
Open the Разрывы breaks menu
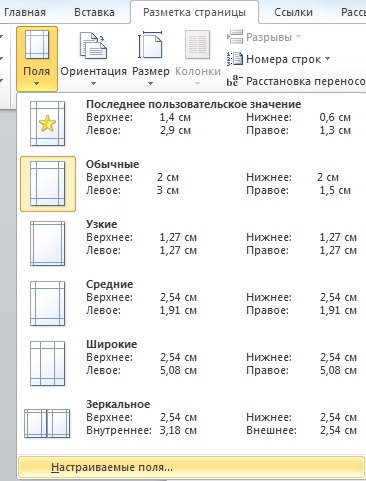pos(264,37)
